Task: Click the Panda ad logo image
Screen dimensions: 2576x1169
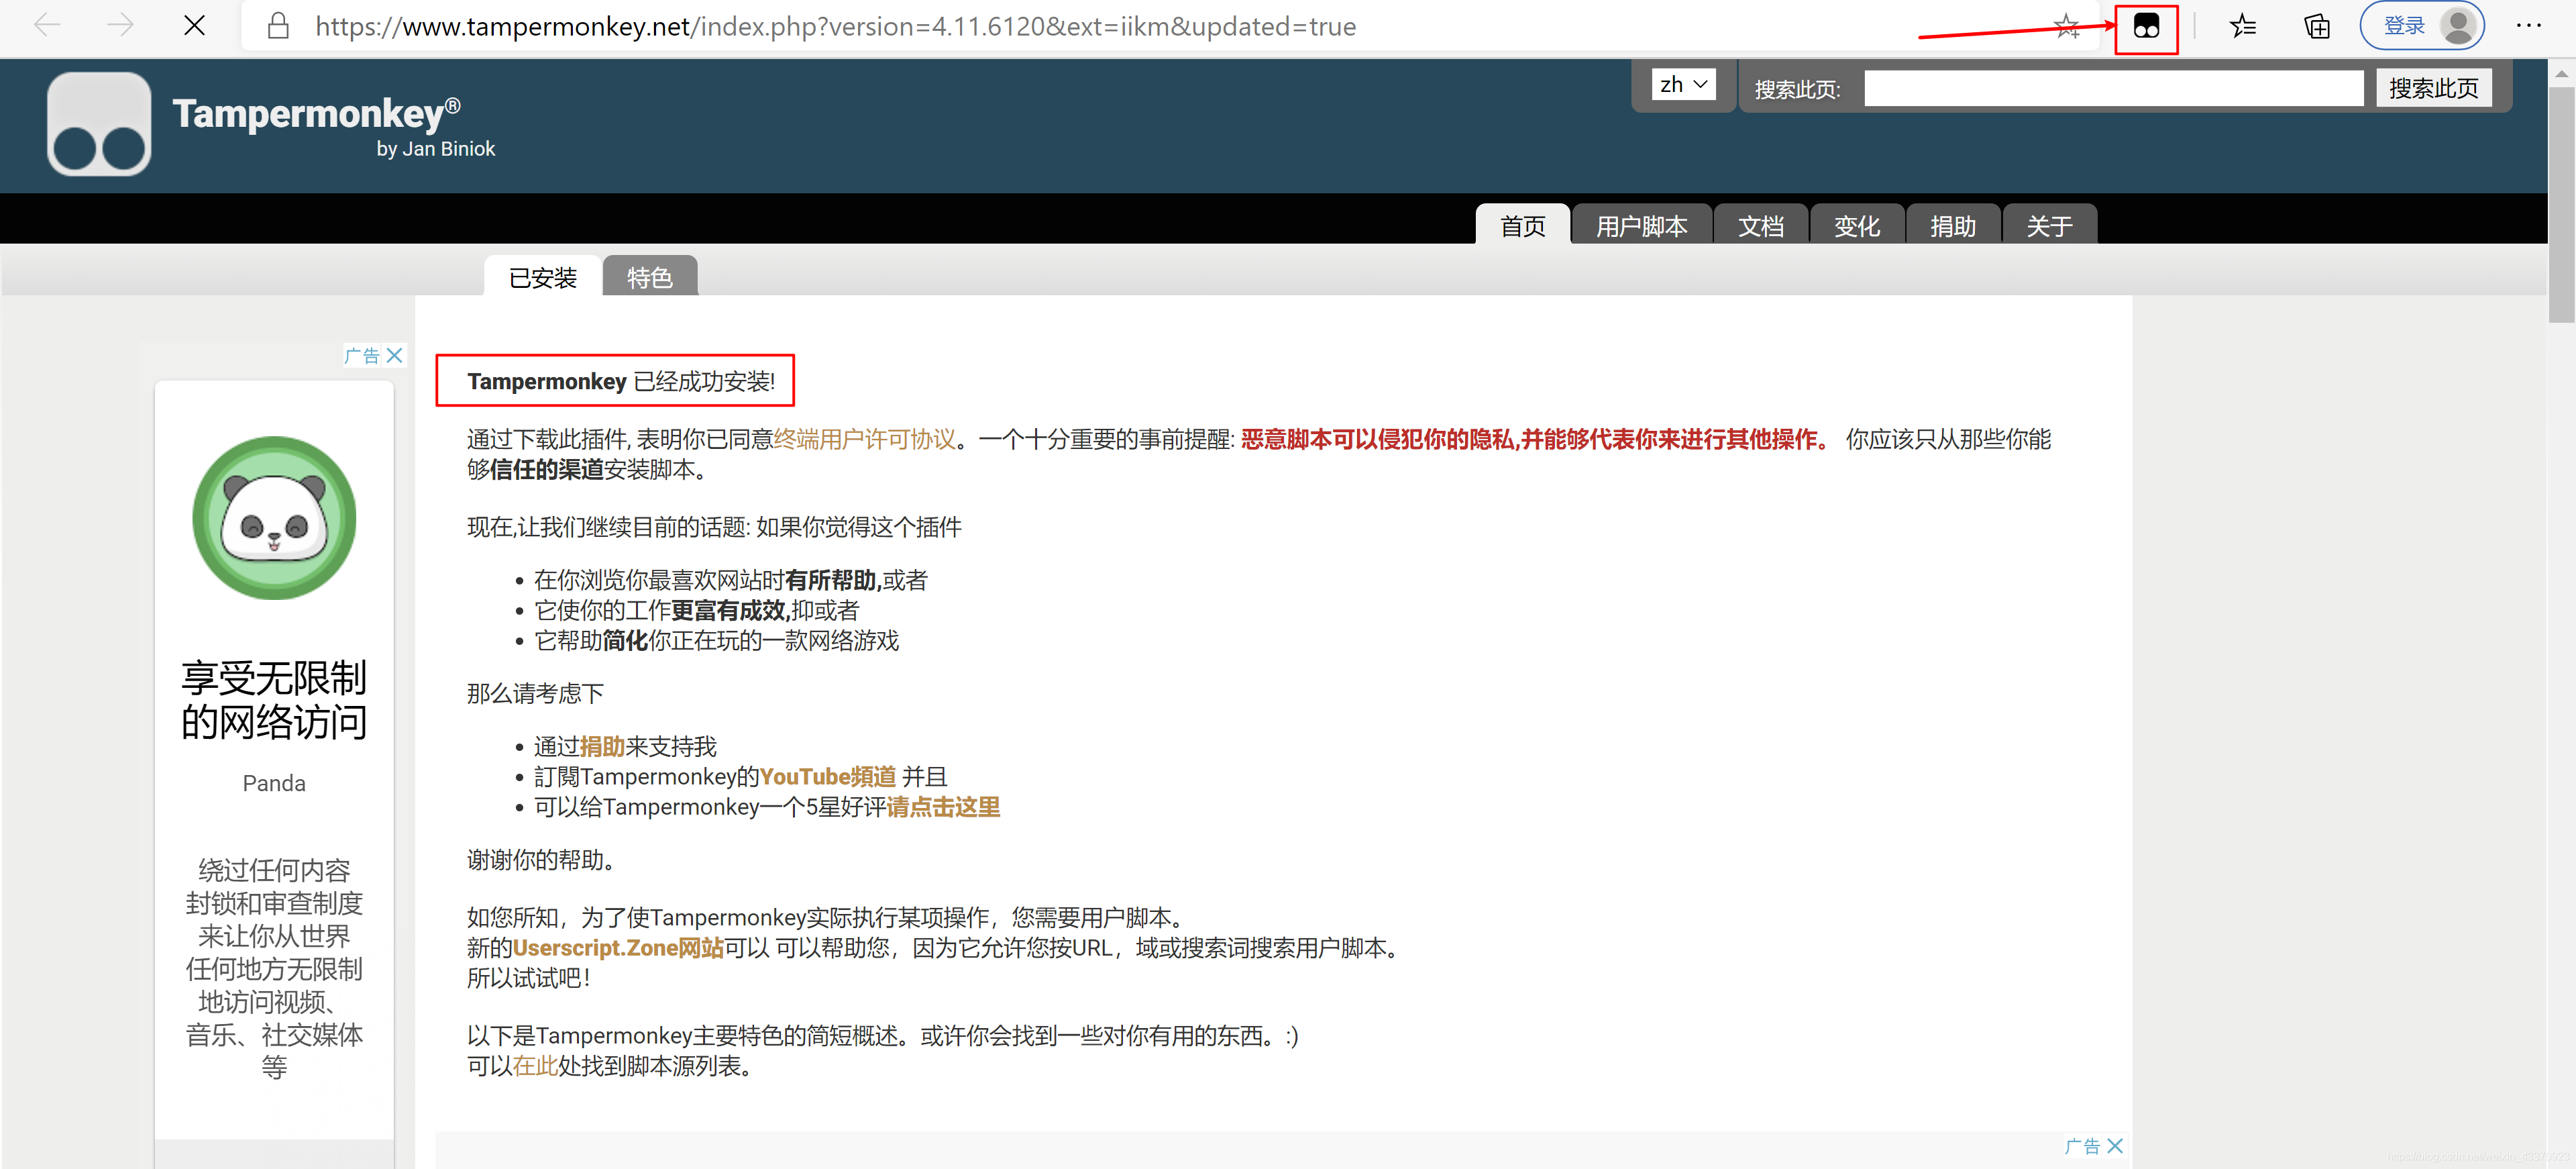Action: [x=274, y=518]
